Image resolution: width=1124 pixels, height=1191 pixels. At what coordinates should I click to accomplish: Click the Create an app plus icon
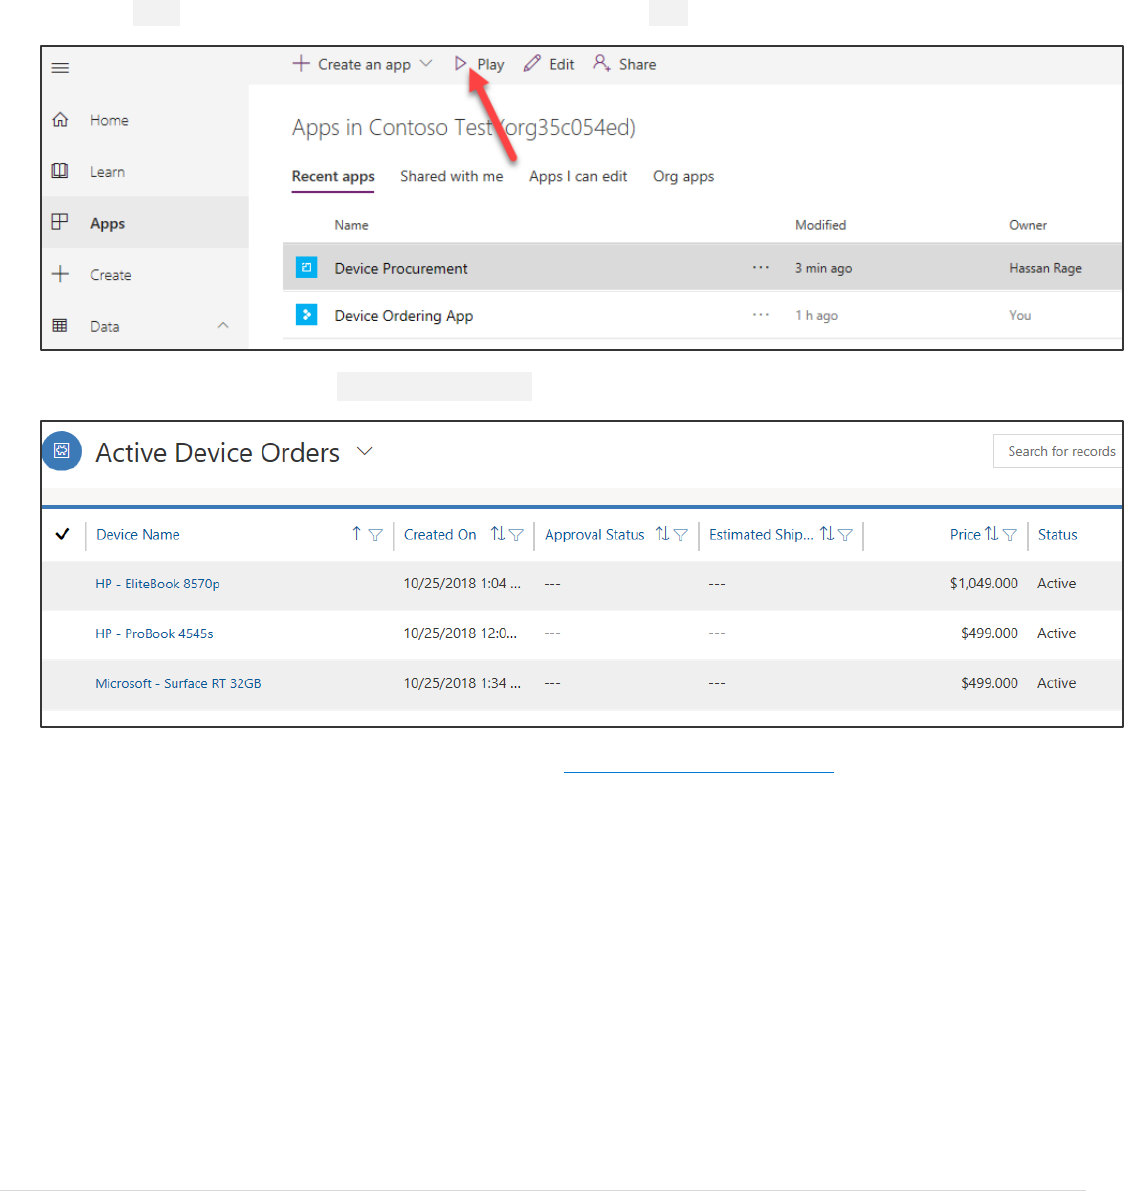[x=301, y=63]
